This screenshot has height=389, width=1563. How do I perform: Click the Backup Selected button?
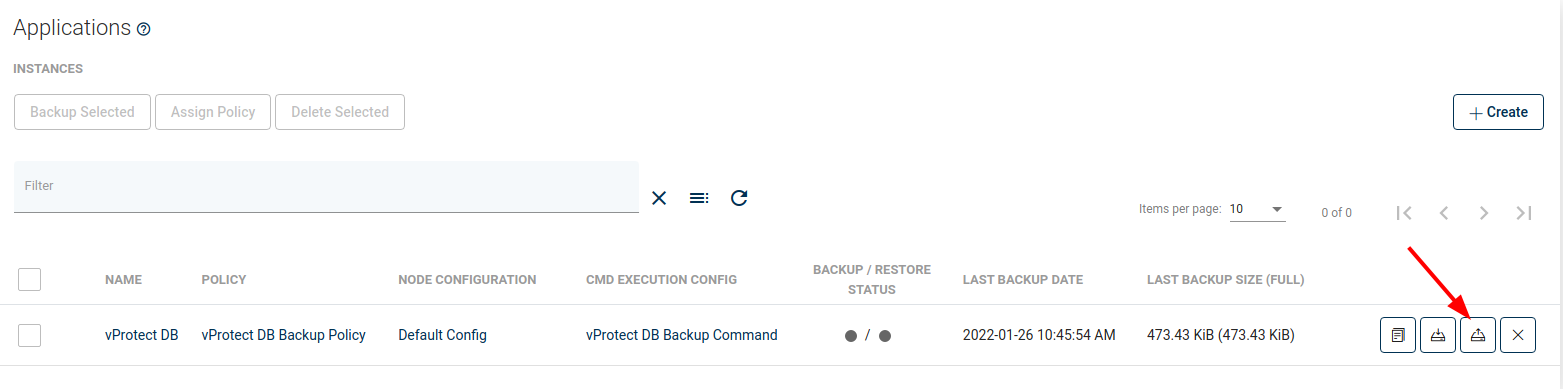[x=82, y=112]
